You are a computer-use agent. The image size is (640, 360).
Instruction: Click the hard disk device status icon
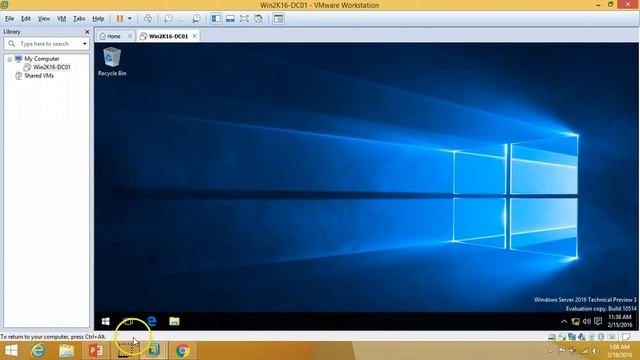pyautogui.click(x=551, y=337)
